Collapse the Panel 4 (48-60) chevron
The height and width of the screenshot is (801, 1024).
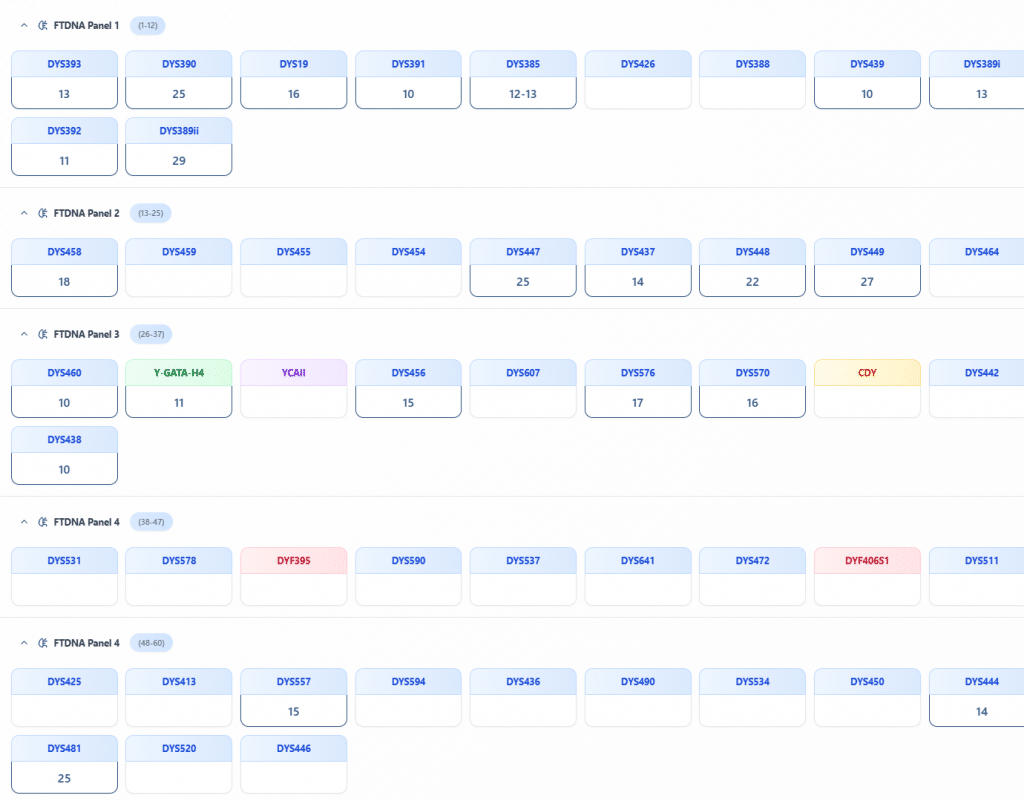pyautogui.click(x=24, y=643)
